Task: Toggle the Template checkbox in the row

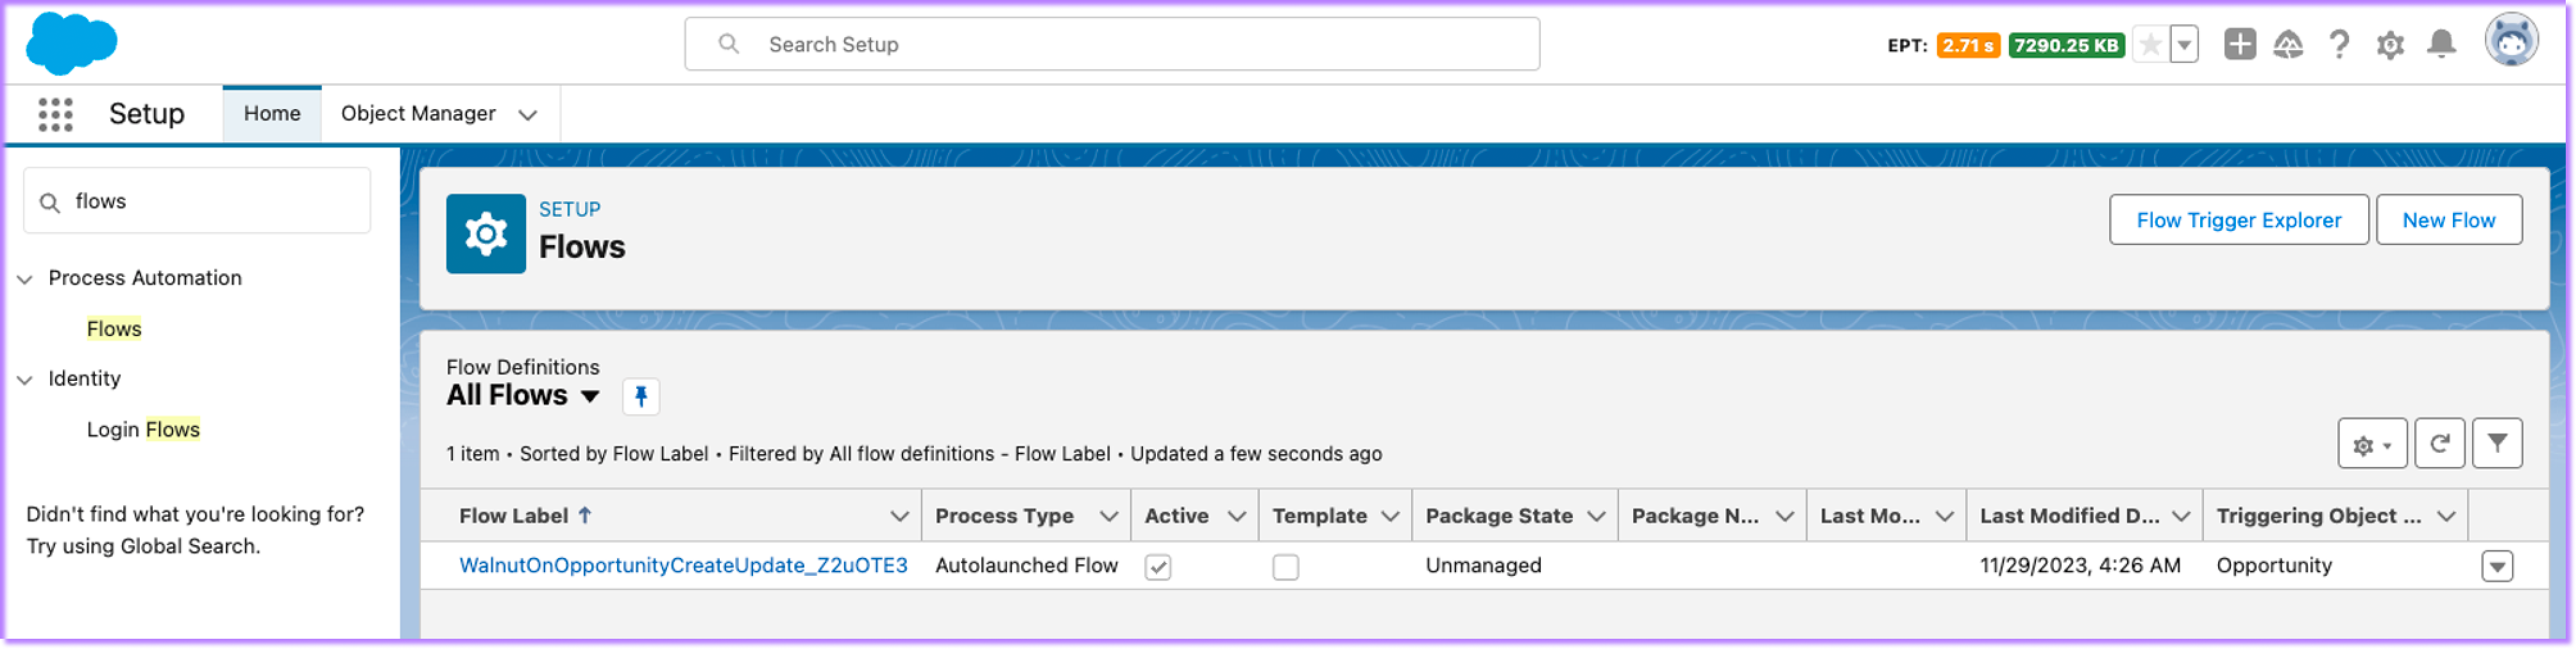Action: click(x=1285, y=567)
